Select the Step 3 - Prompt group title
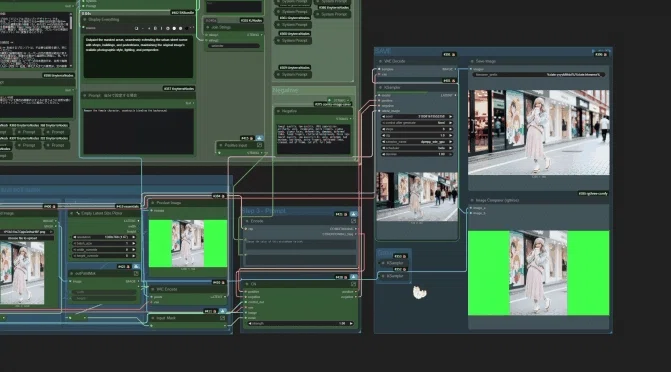 pyautogui.click(x=264, y=211)
